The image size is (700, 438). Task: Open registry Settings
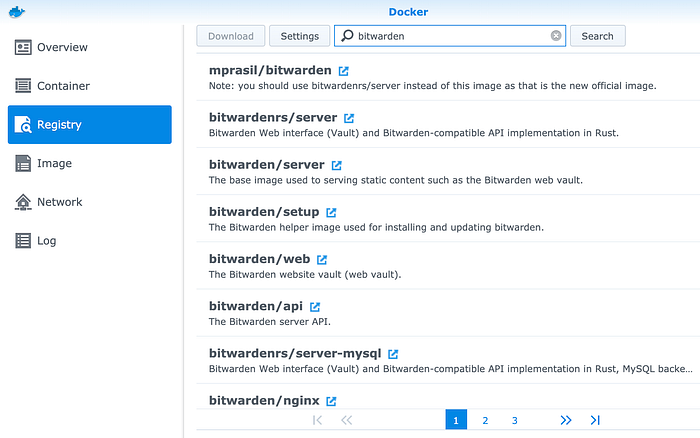300,36
